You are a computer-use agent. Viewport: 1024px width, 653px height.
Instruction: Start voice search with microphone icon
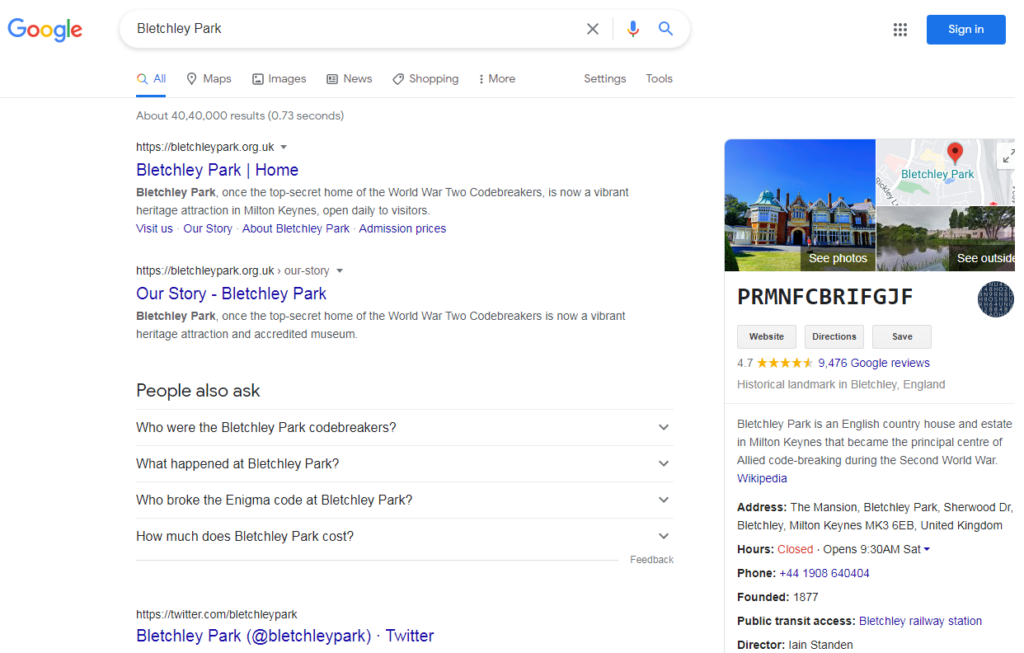point(632,29)
